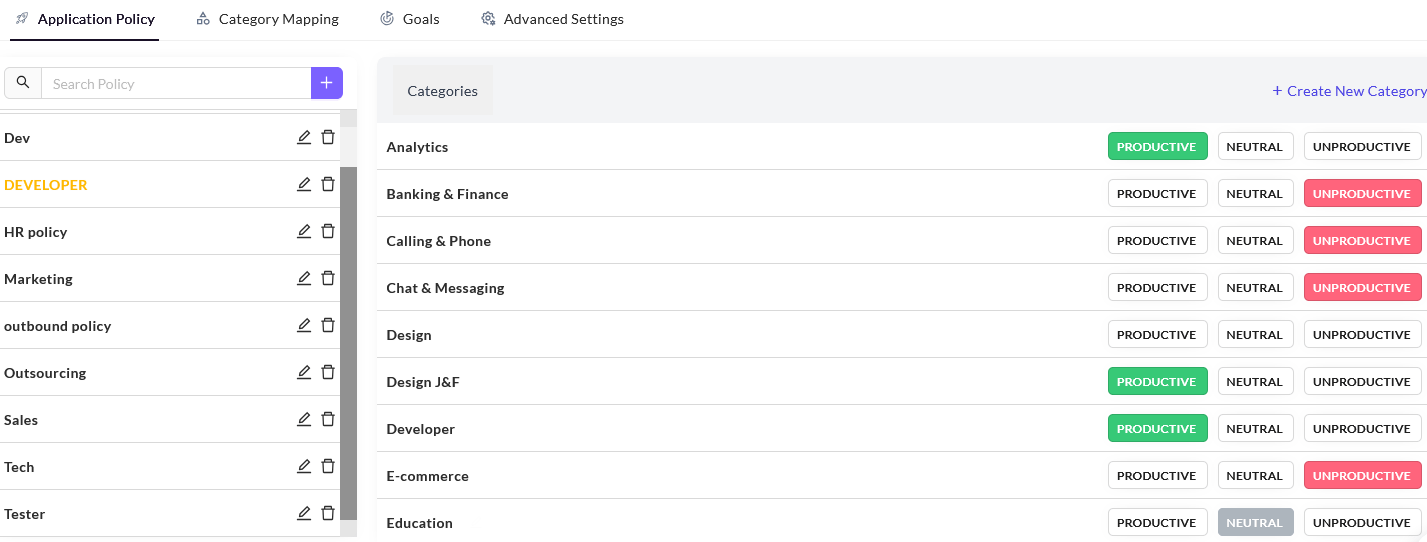Image resolution: width=1427 pixels, height=542 pixels.
Task: Delete the outbound policy
Action: point(328,325)
